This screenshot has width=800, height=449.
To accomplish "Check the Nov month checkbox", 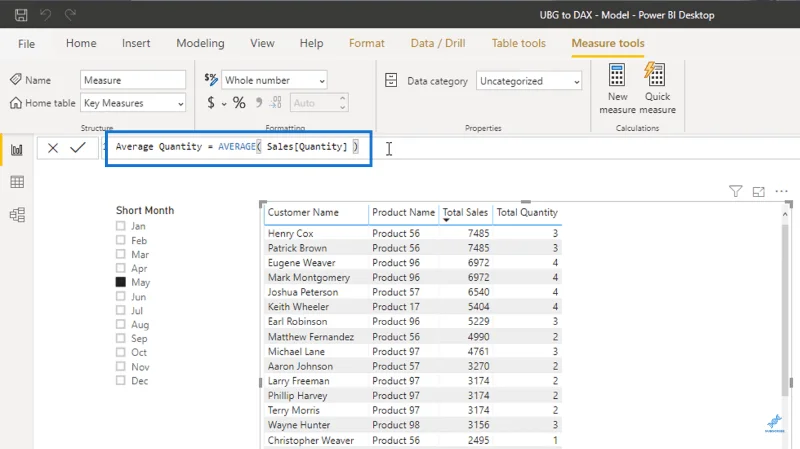I will click(120, 366).
